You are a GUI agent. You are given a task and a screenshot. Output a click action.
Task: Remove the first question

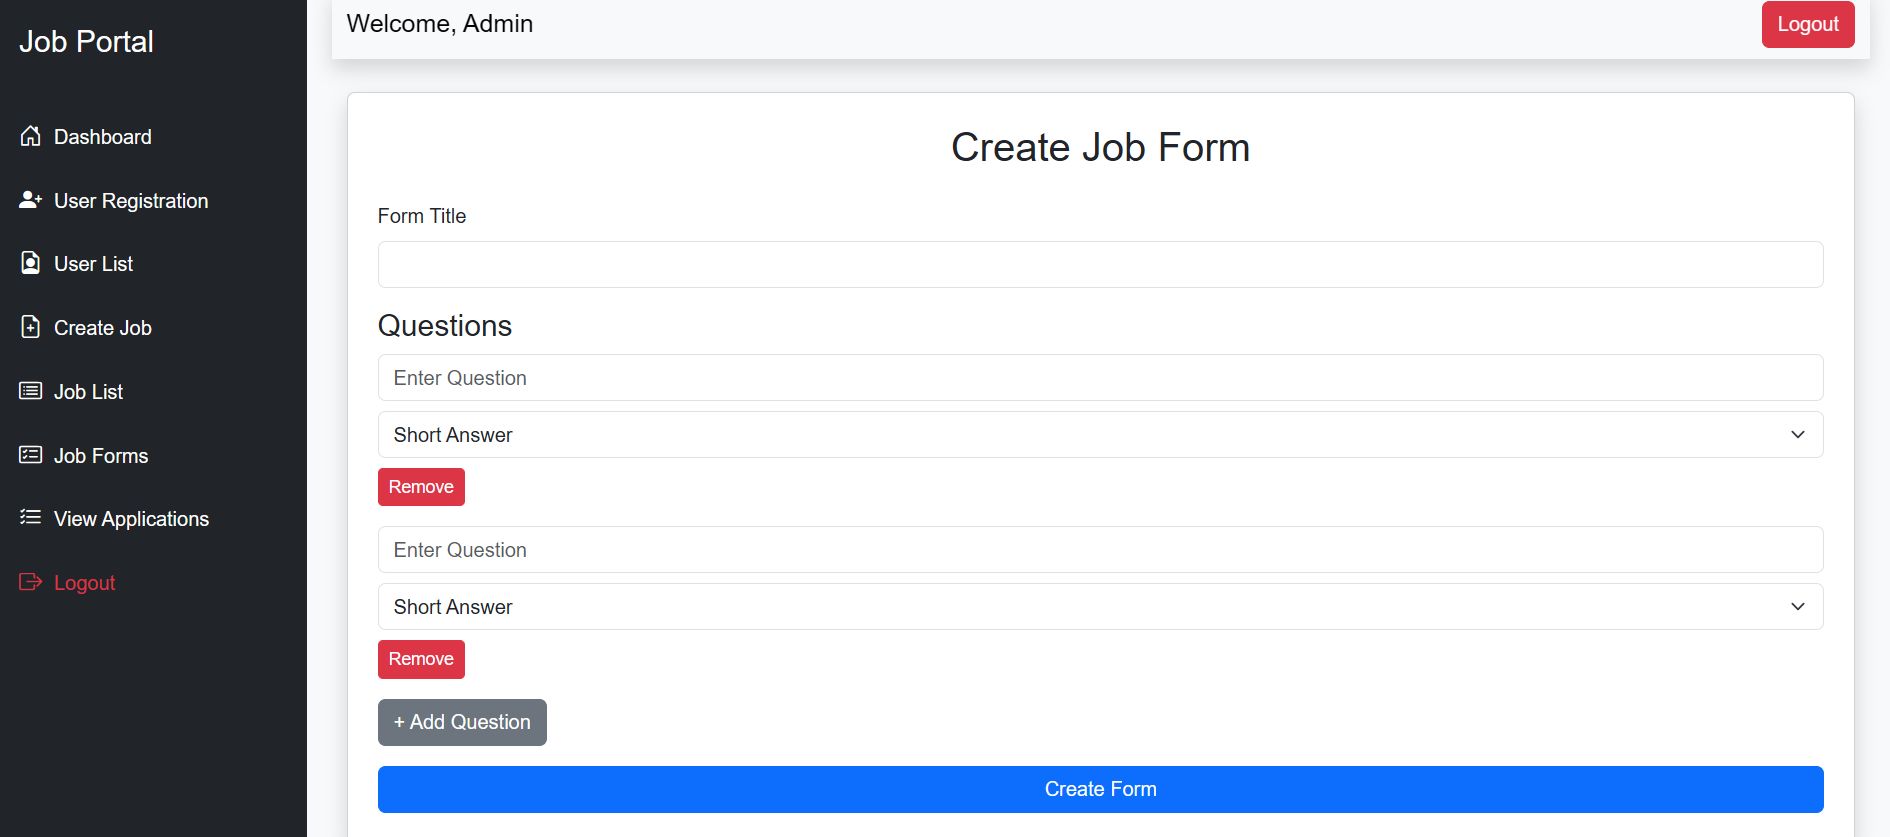click(421, 487)
